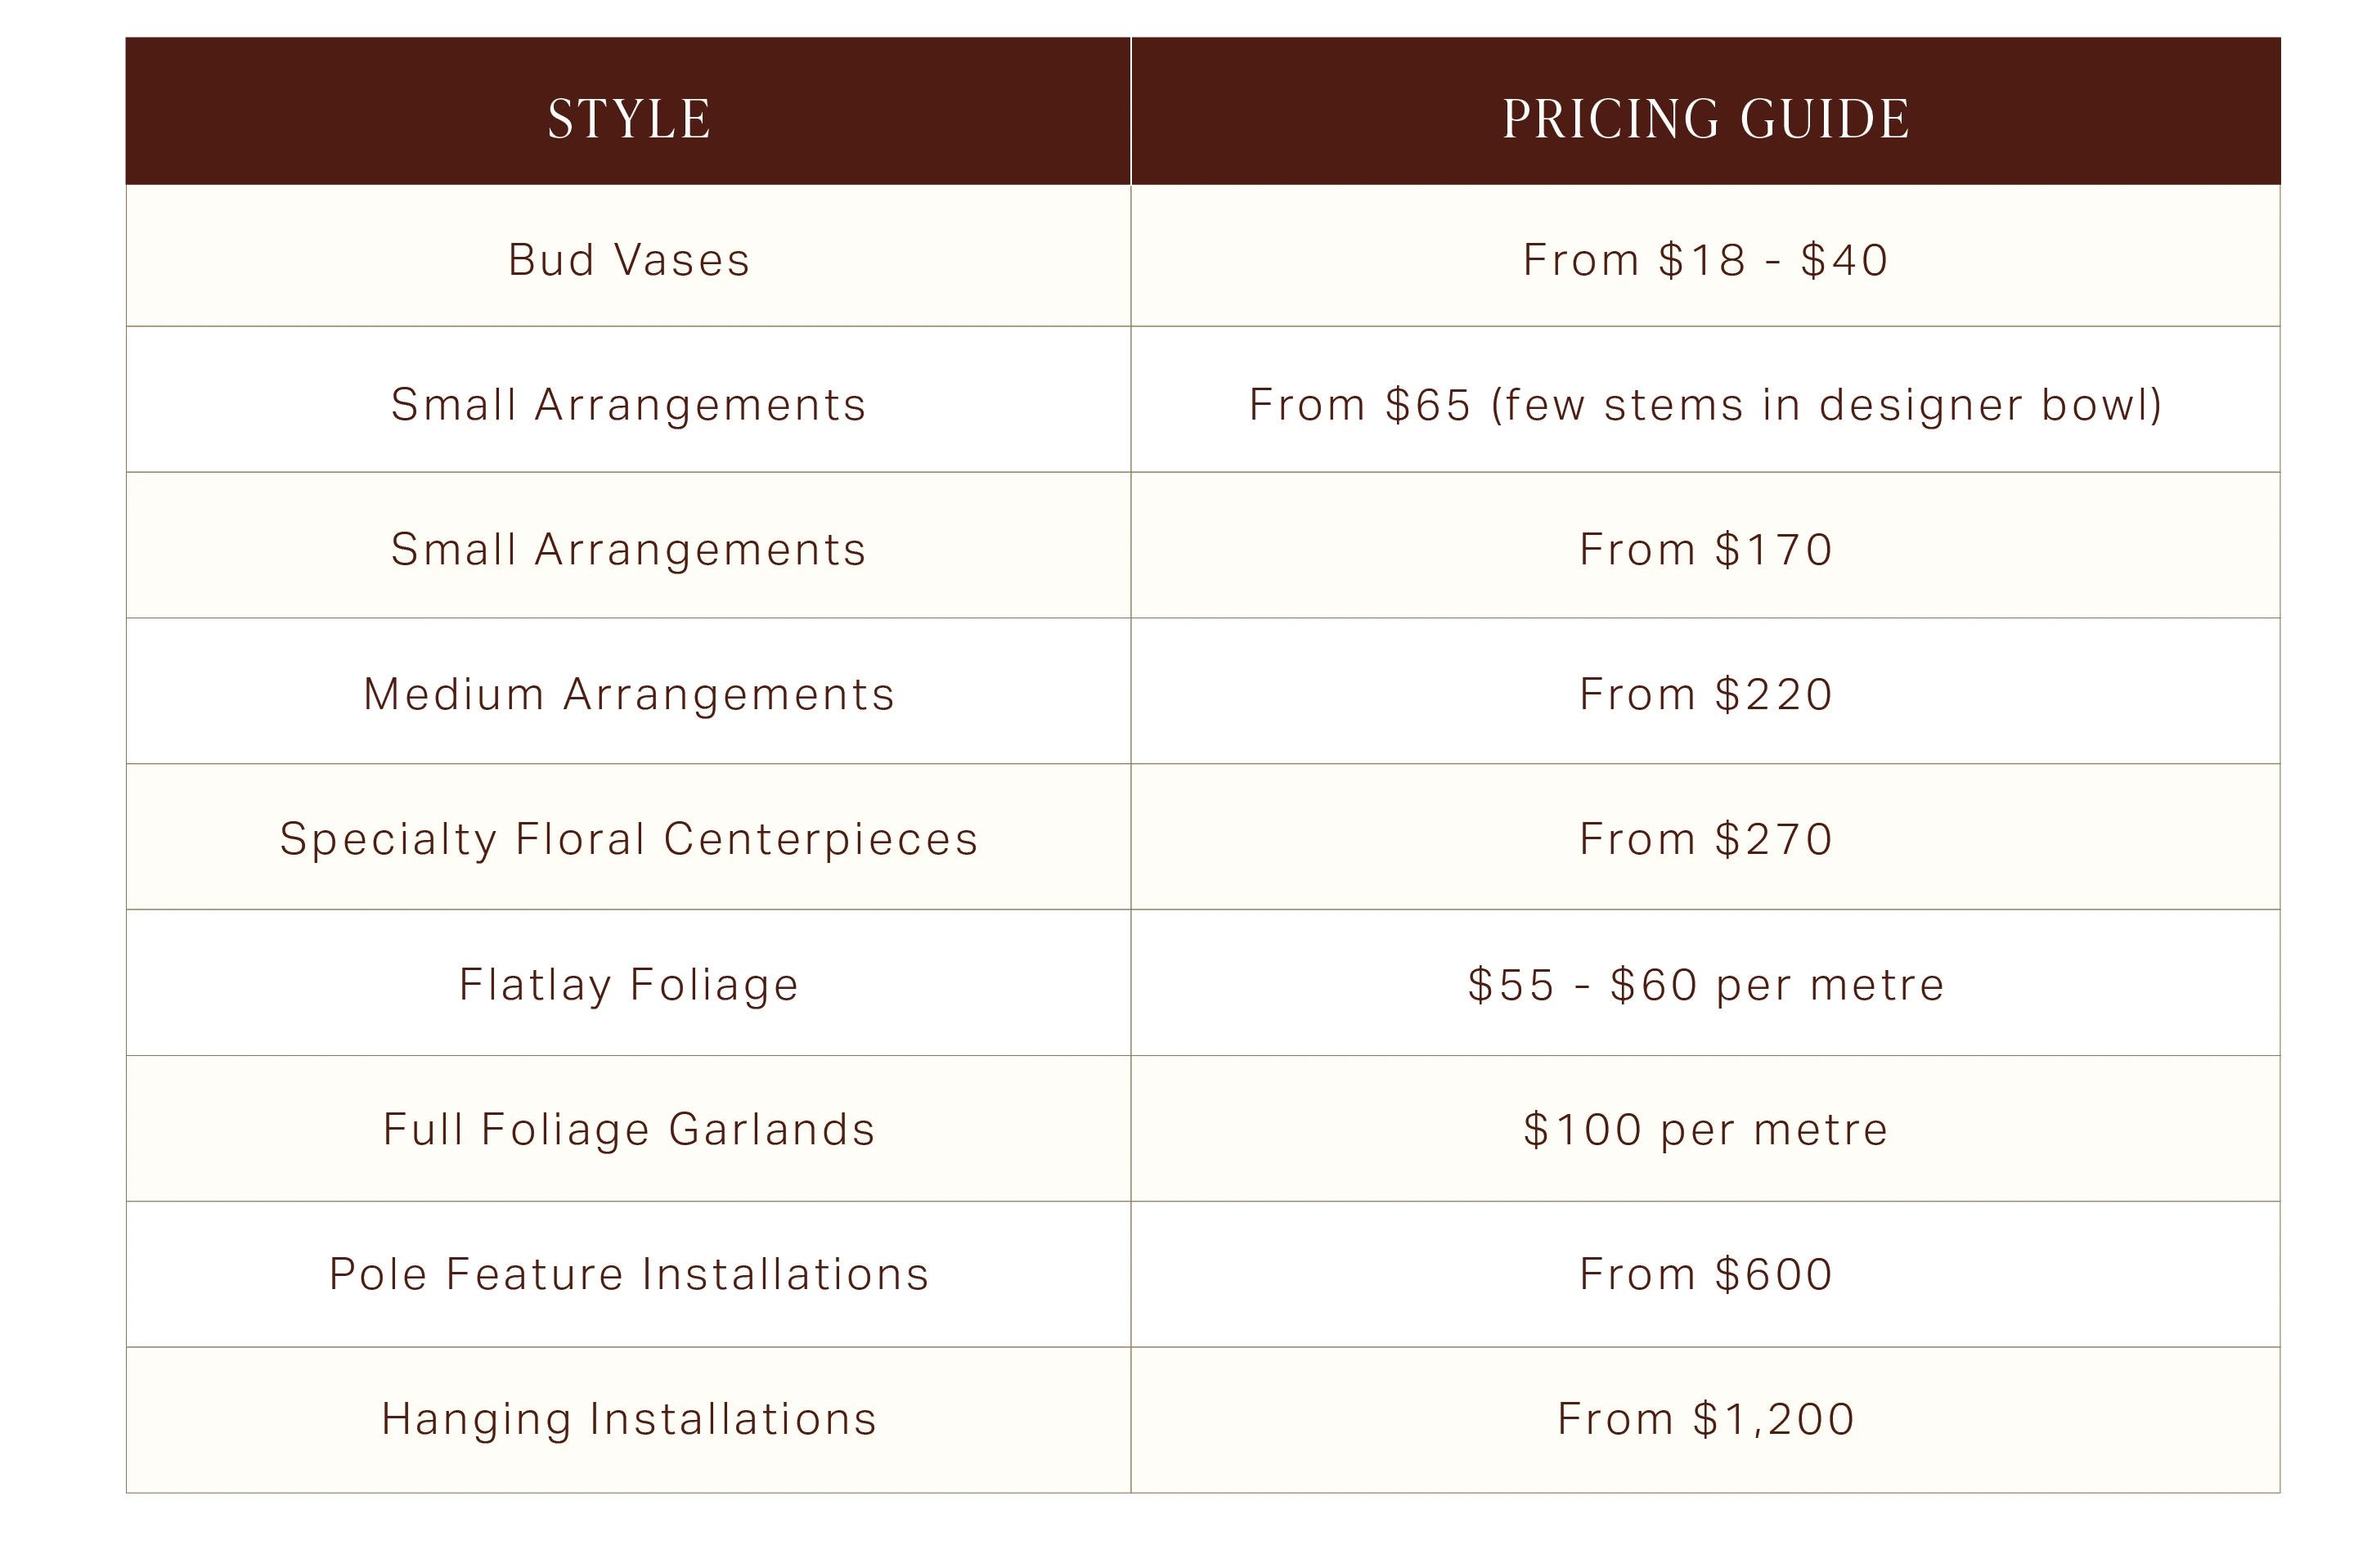Click the $100 per metre price
The width and height of the screenshot is (2358, 1568).
coord(1705,1129)
